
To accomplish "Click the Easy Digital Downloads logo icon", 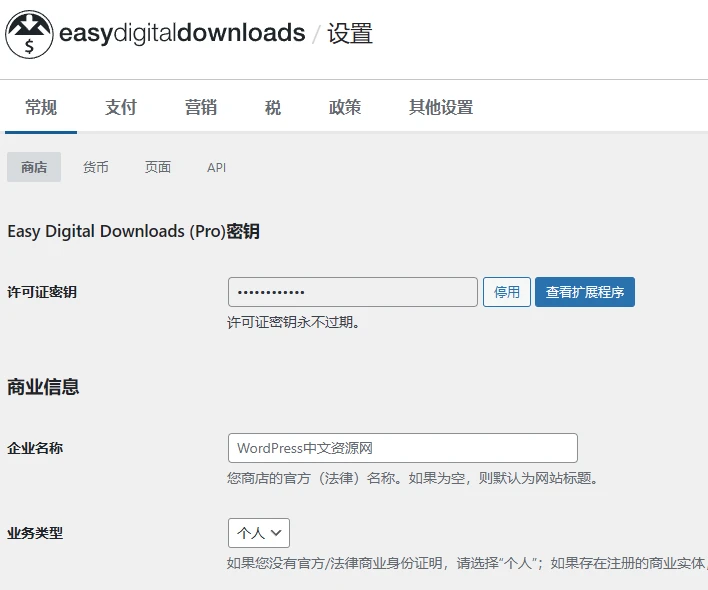I will 29,35.
